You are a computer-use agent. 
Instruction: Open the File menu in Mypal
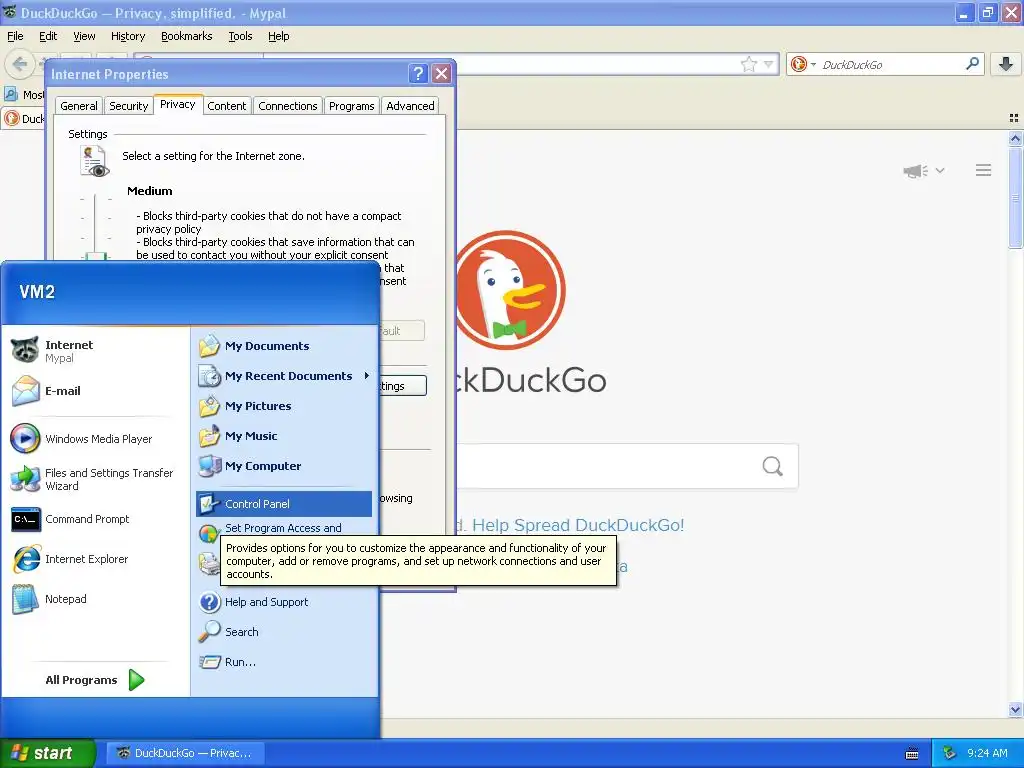(x=15, y=36)
